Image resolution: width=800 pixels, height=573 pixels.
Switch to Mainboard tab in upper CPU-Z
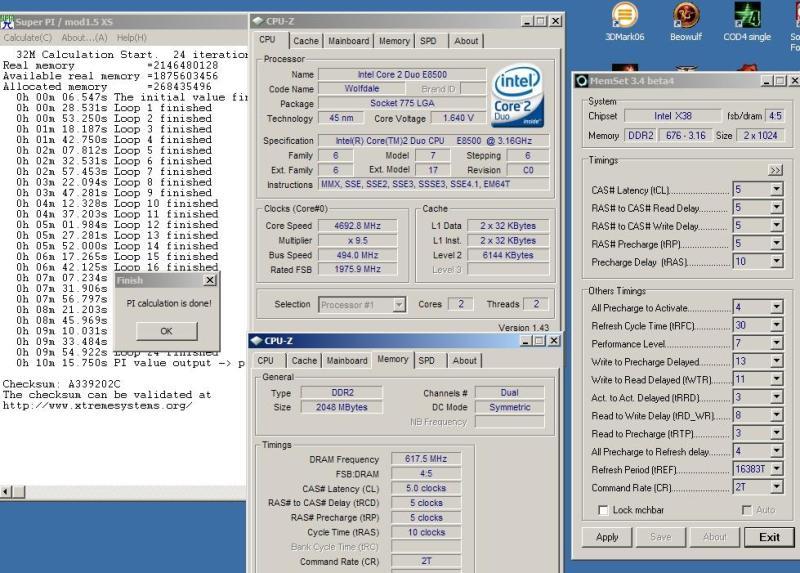(348, 41)
